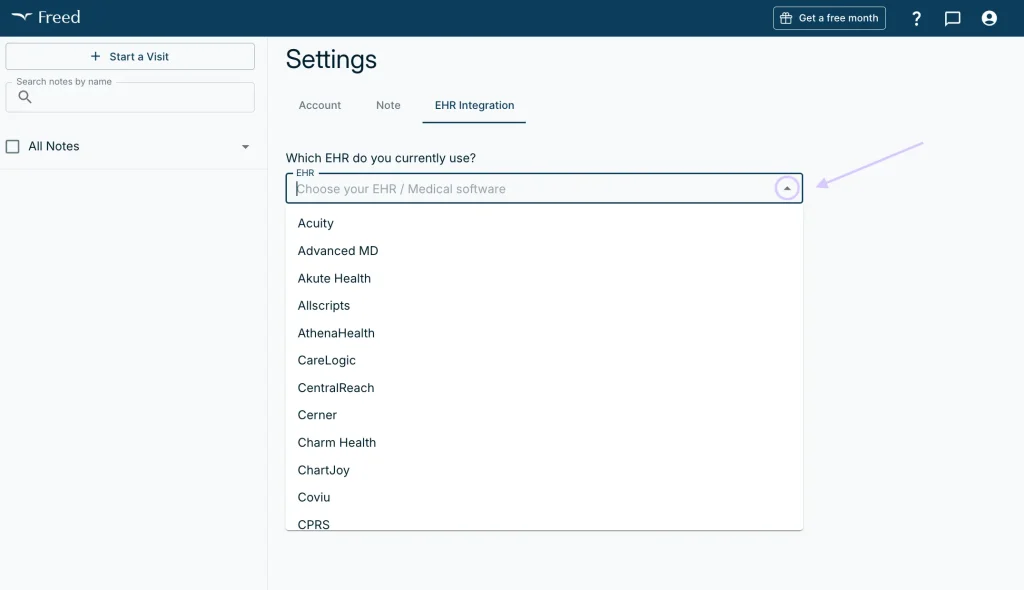Choose Advanced MD from the list

pos(544,251)
